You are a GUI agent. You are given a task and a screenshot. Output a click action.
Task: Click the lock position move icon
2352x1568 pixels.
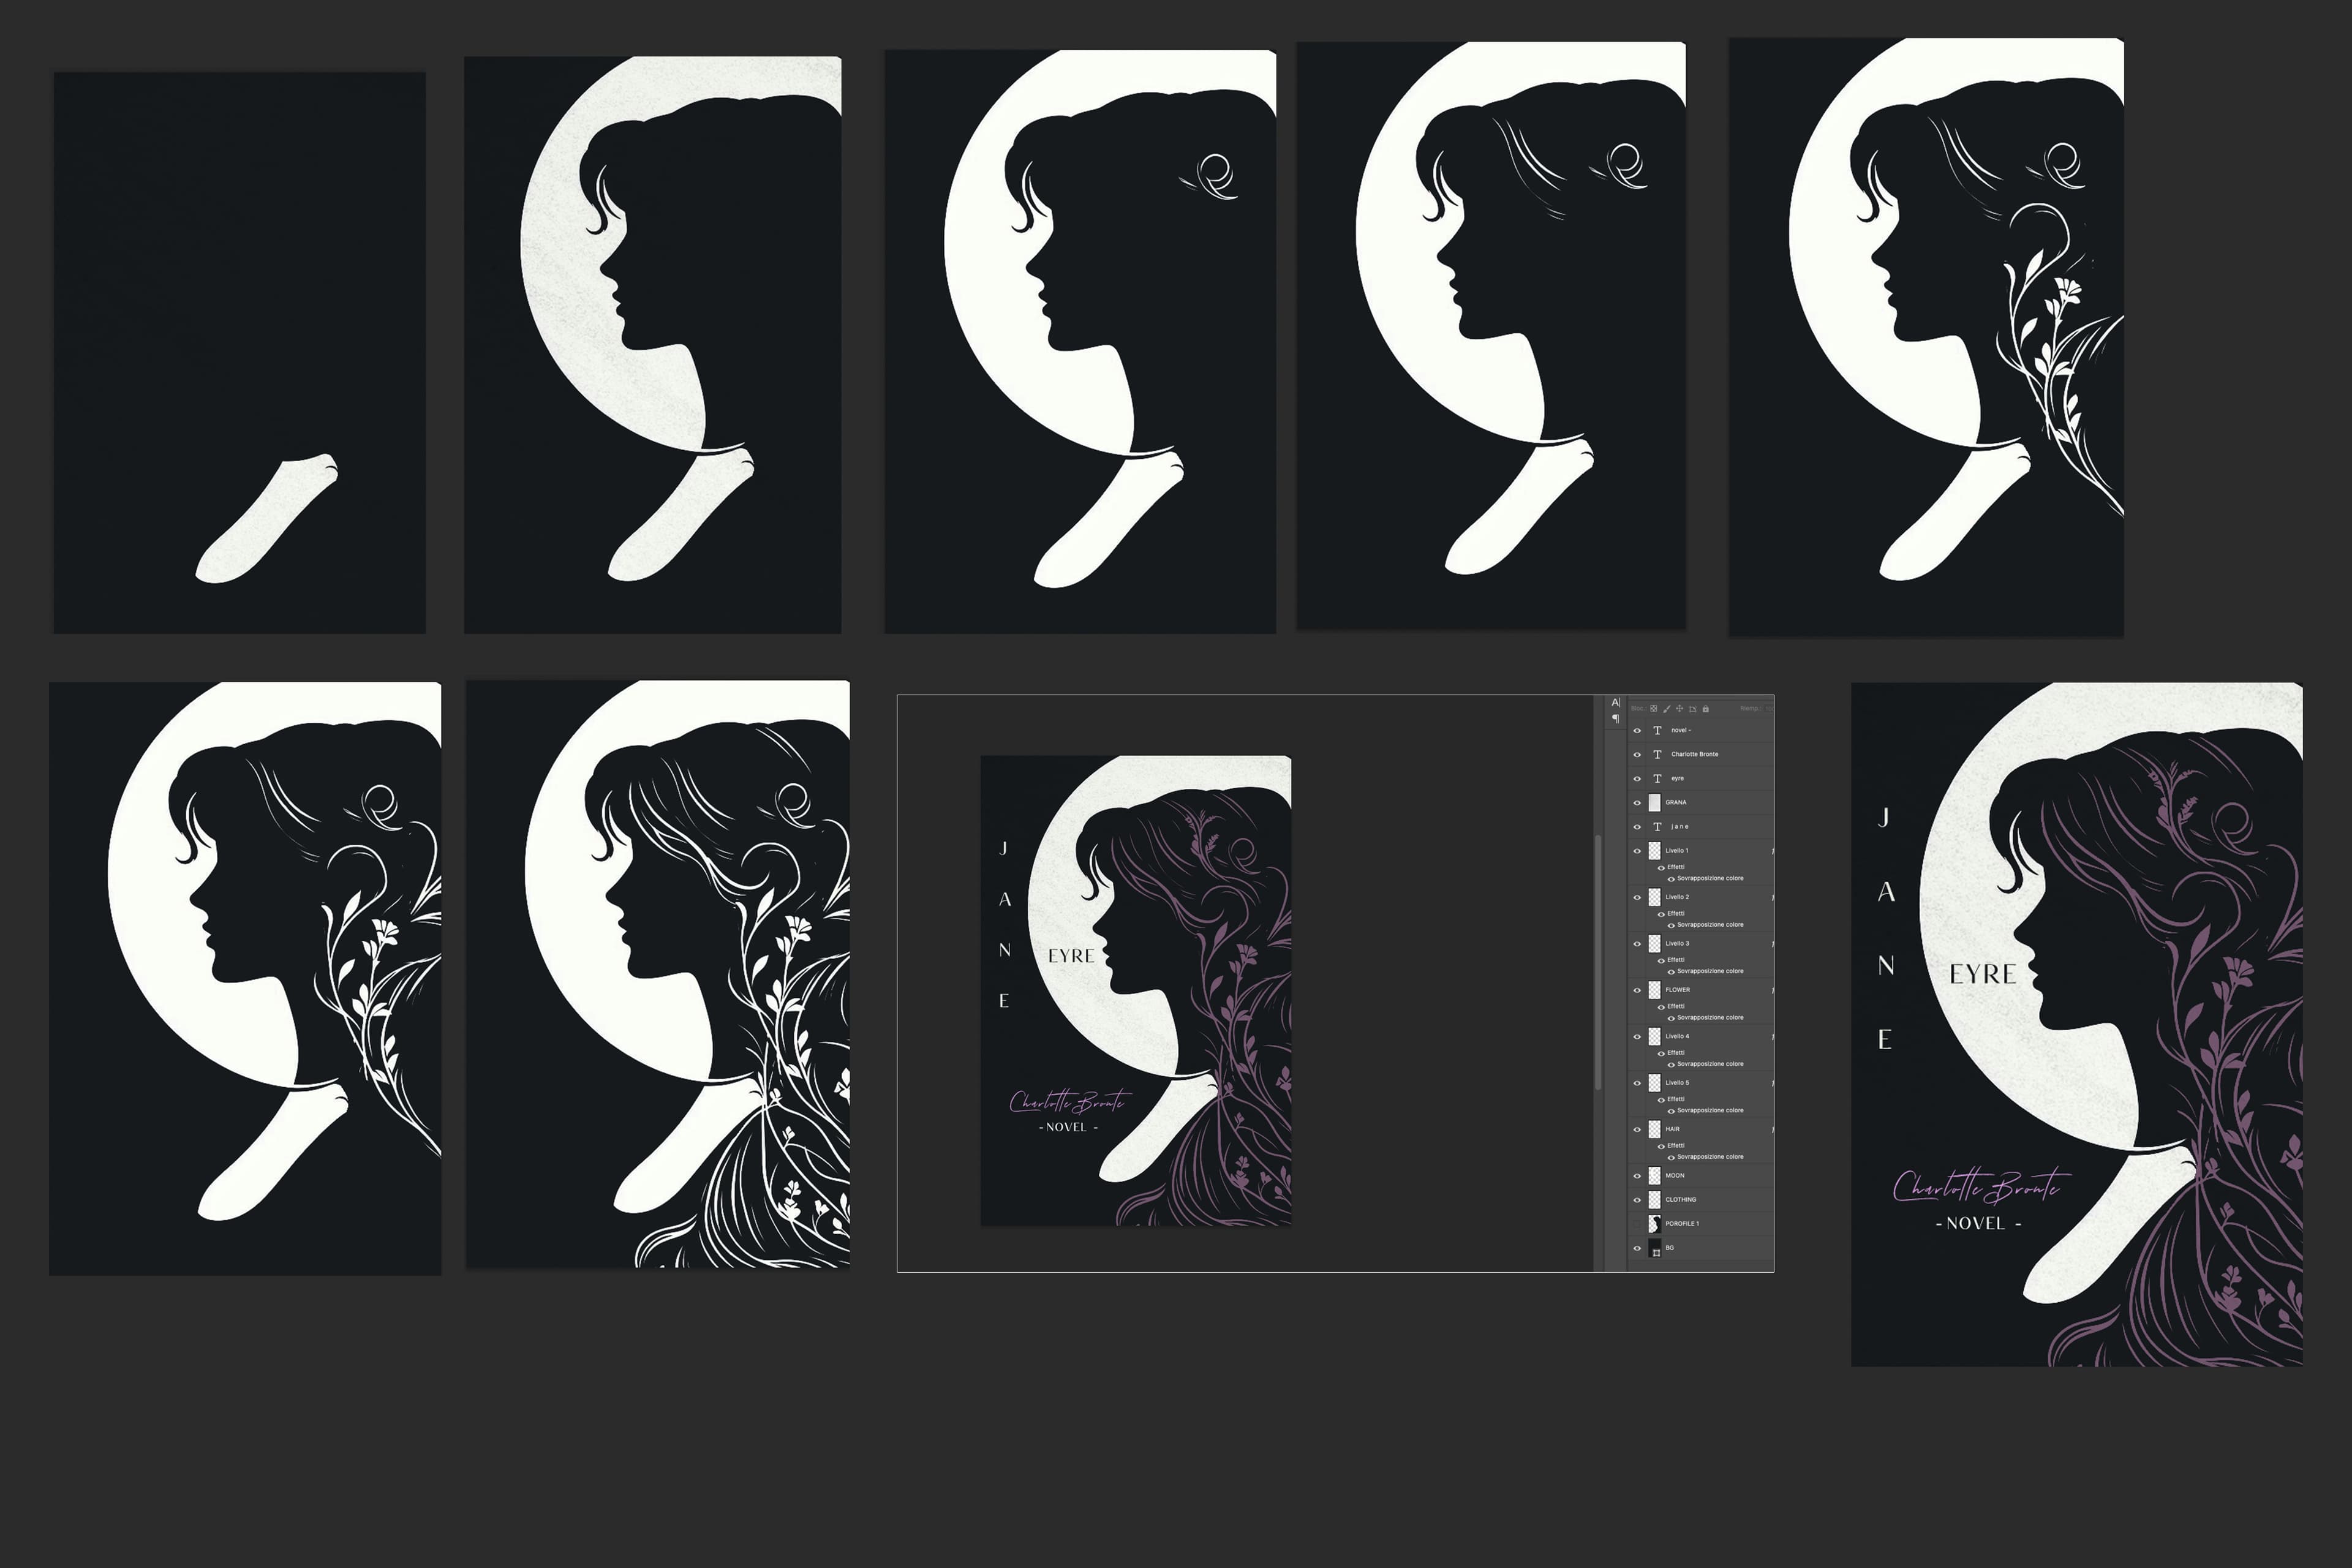(x=1680, y=709)
